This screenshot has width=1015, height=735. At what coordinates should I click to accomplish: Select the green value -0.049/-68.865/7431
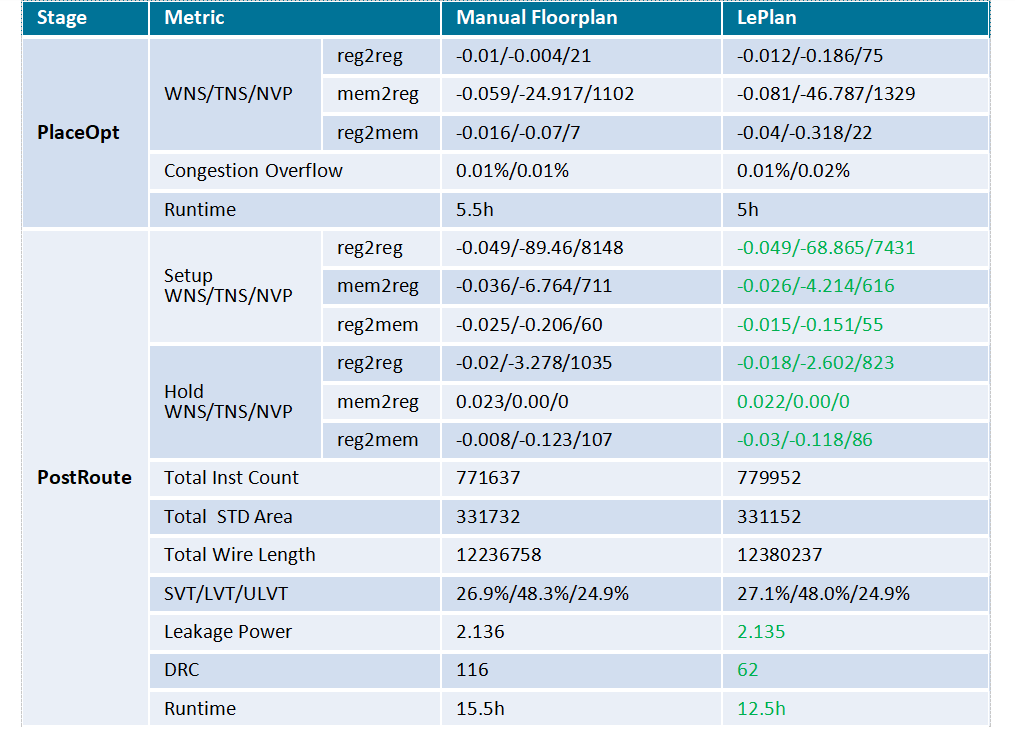point(826,248)
